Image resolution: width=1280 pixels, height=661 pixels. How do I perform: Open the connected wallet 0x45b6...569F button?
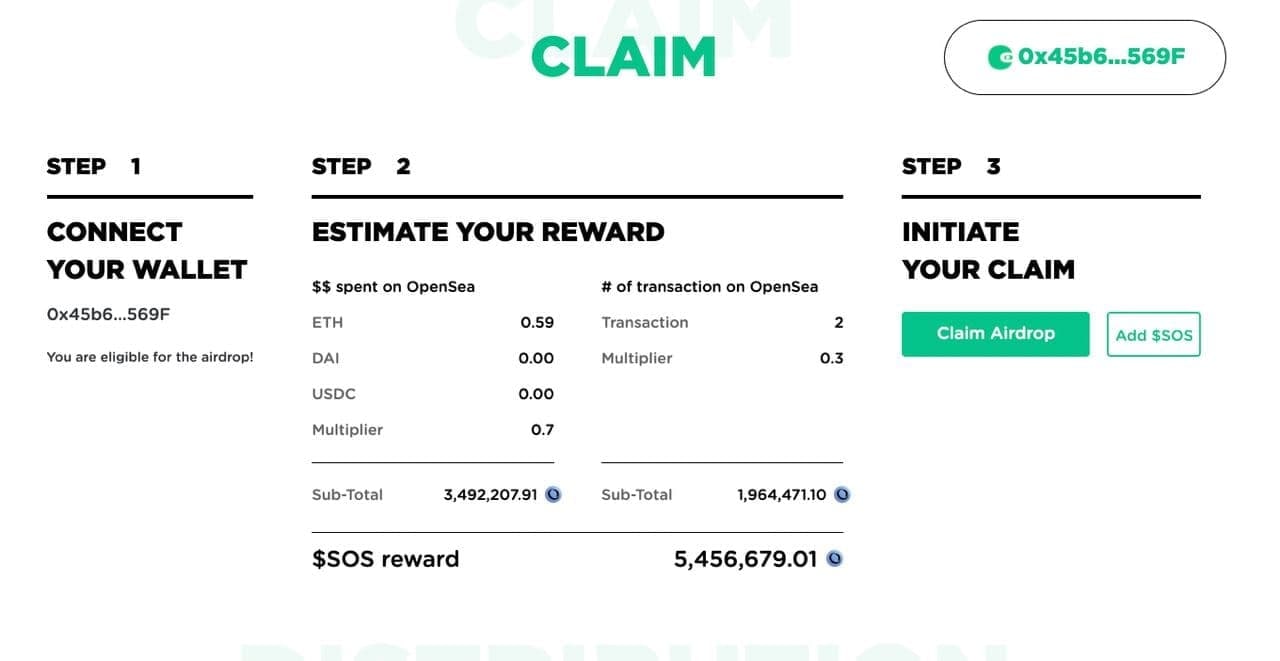pyautogui.click(x=1085, y=57)
